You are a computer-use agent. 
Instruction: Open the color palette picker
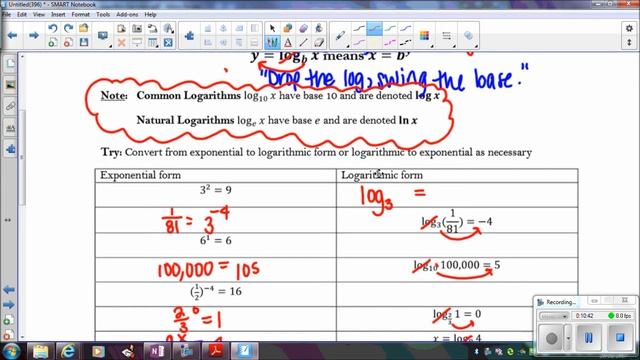coord(424,36)
